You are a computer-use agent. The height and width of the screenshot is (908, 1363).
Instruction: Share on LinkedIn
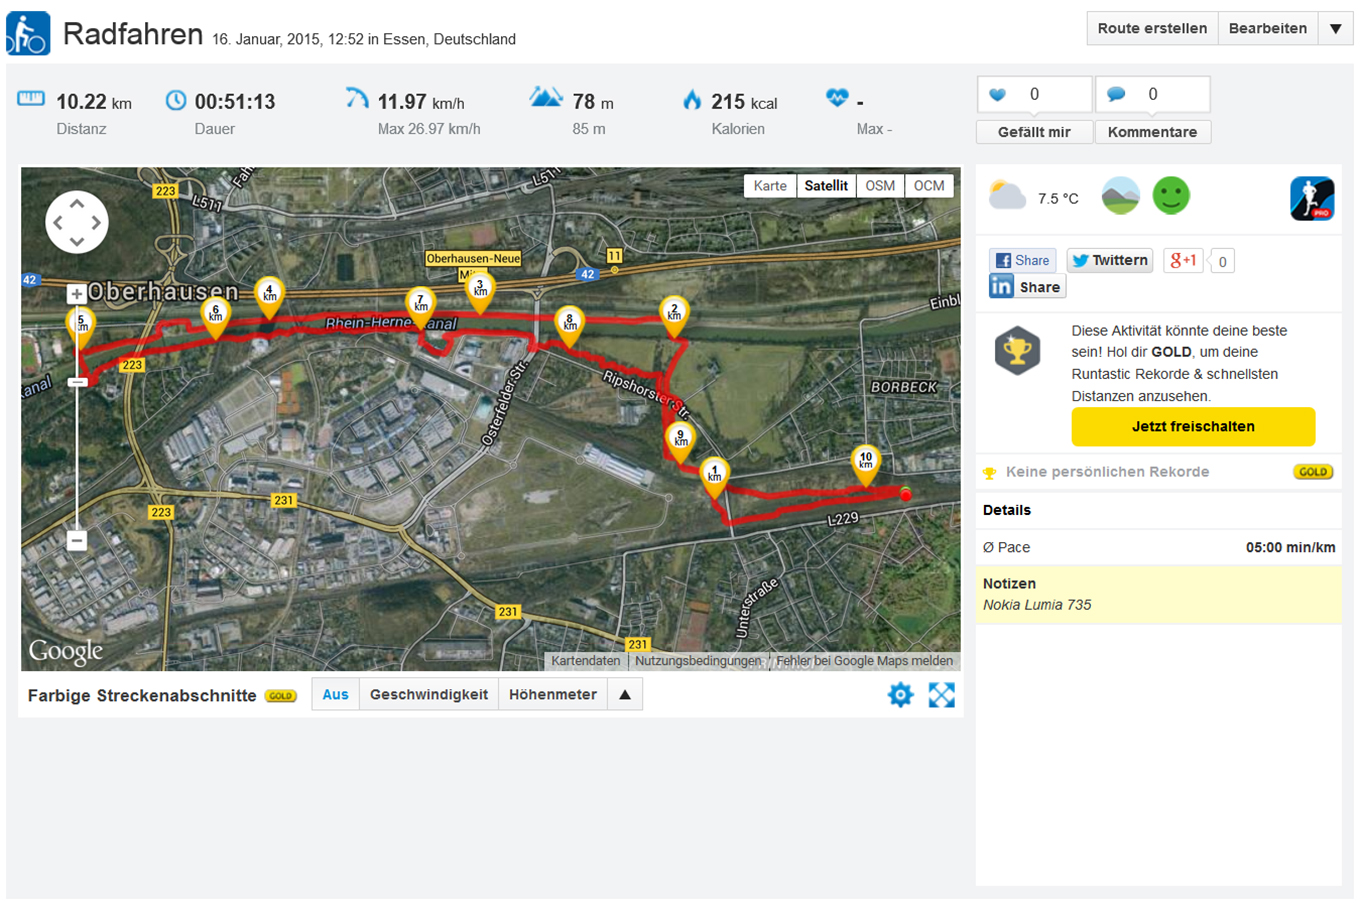[1027, 287]
